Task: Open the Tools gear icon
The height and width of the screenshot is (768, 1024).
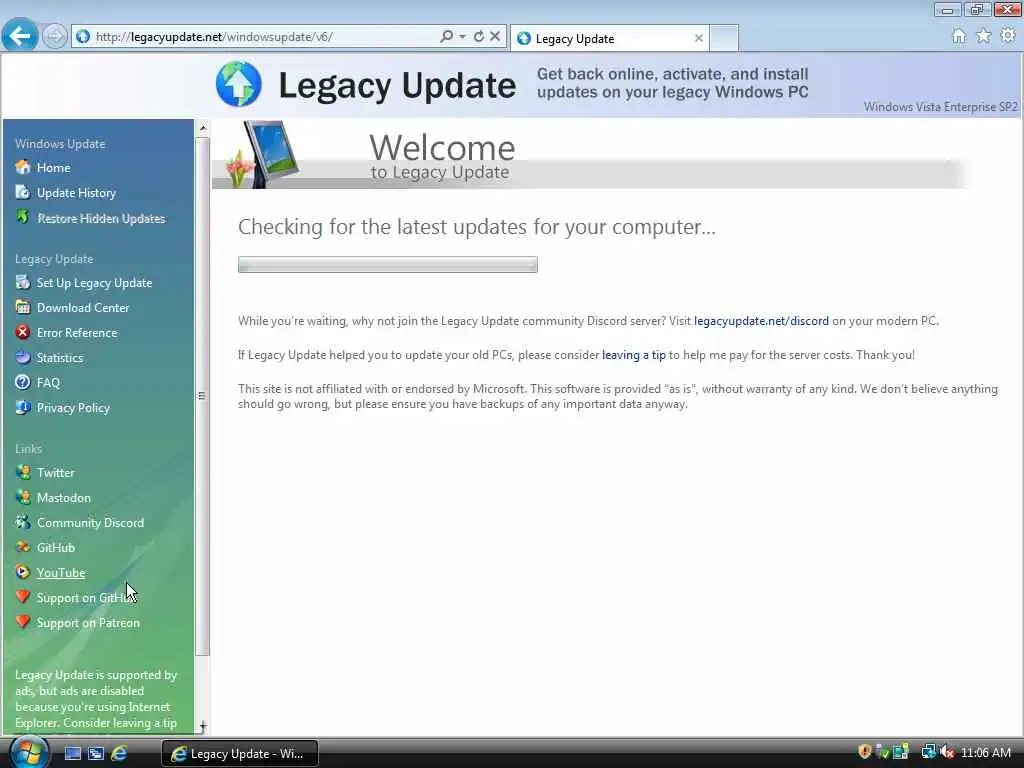Action: tap(1008, 36)
